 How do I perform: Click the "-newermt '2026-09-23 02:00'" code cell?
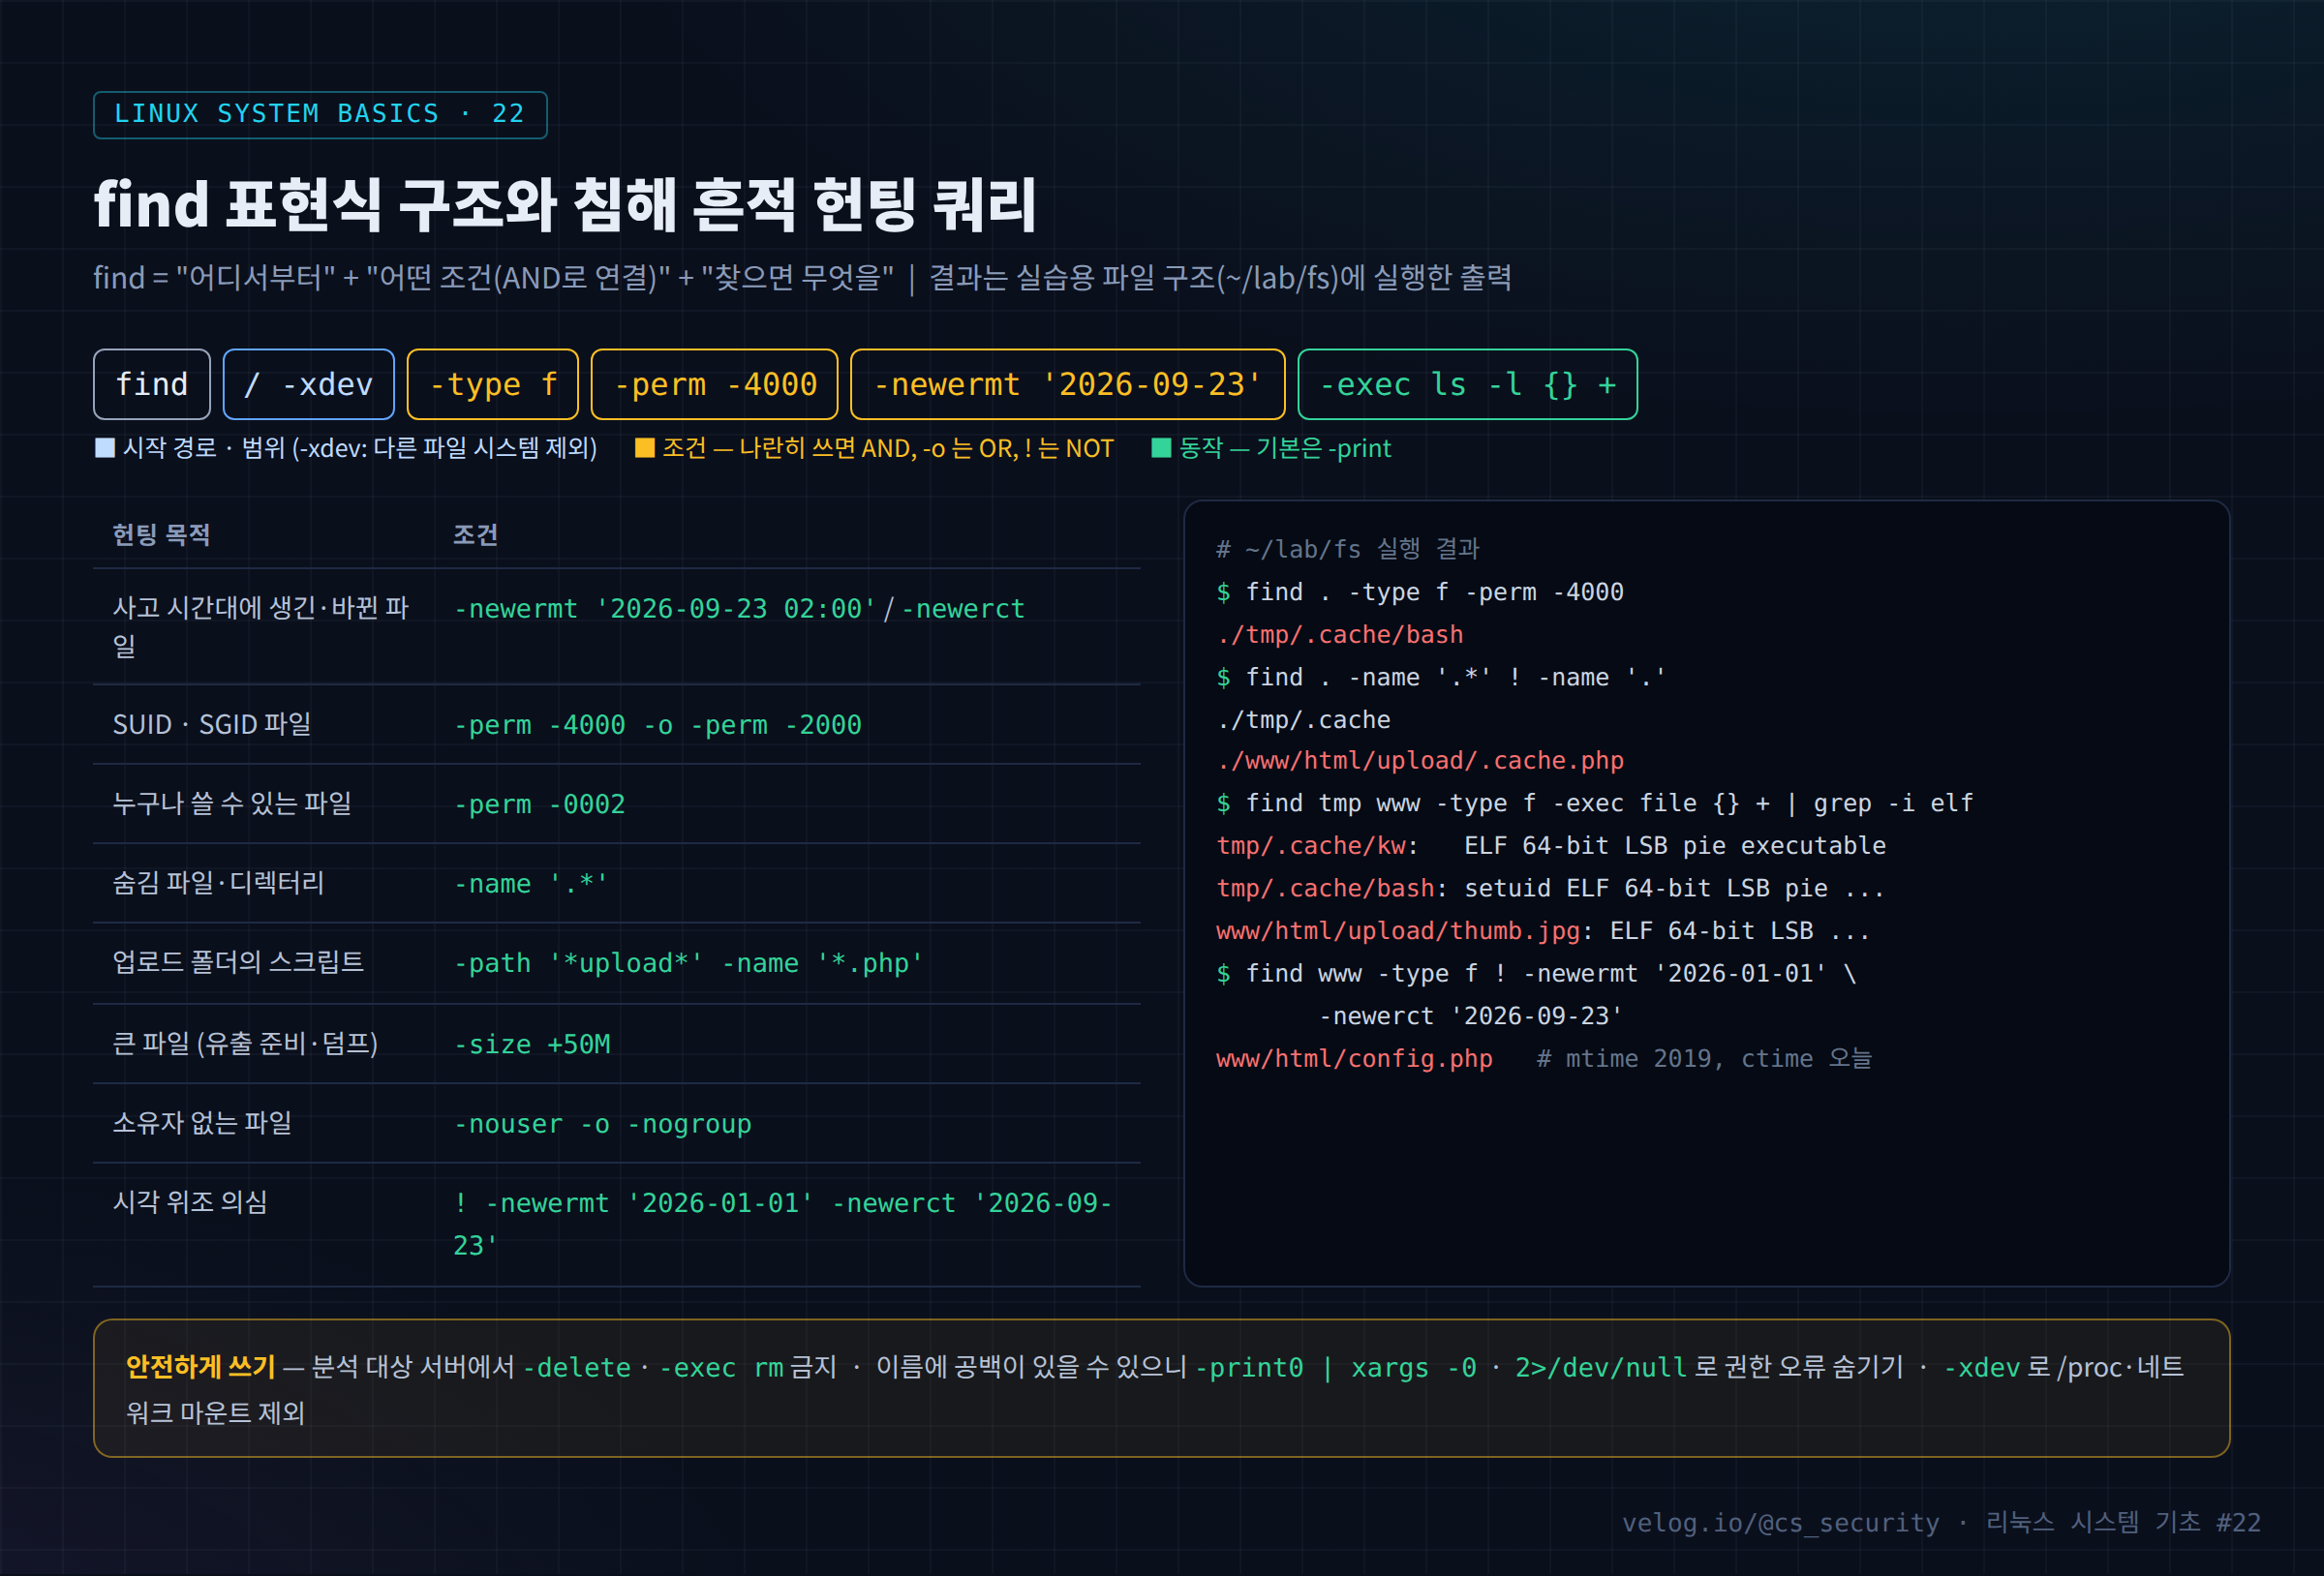pos(665,609)
